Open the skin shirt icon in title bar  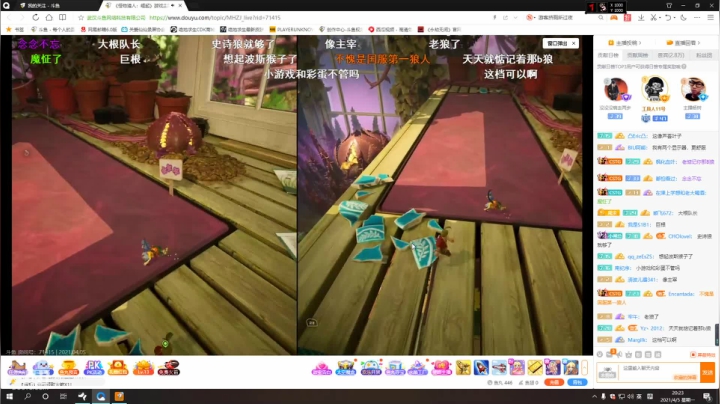click(669, 6)
